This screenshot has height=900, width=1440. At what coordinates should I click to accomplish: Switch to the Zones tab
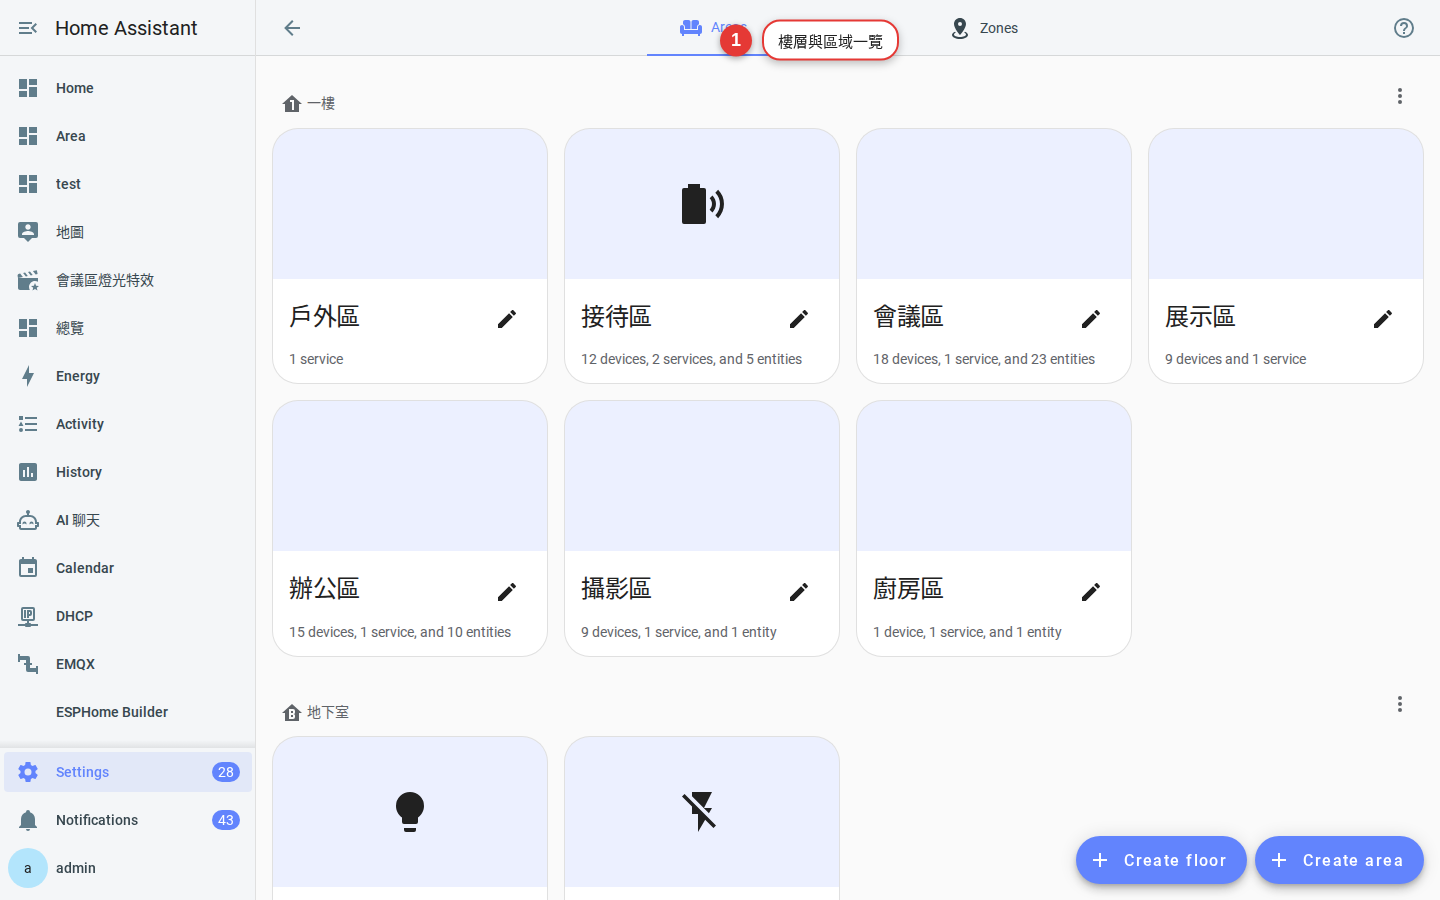984,28
